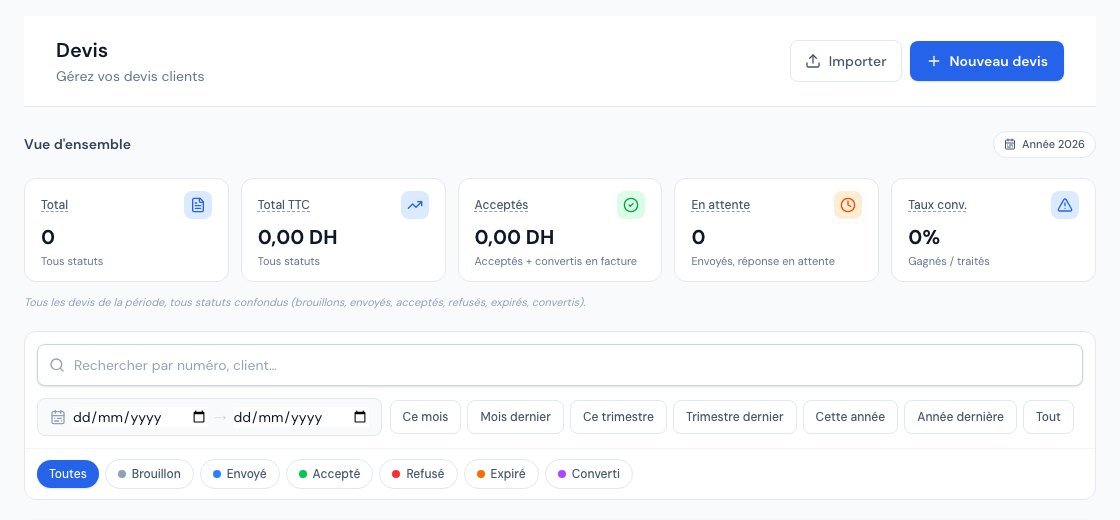The height and width of the screenshot is (520, 1120).
Task: Click the plus icon in Nouveau devs button
Action: [x=934, y=61]
